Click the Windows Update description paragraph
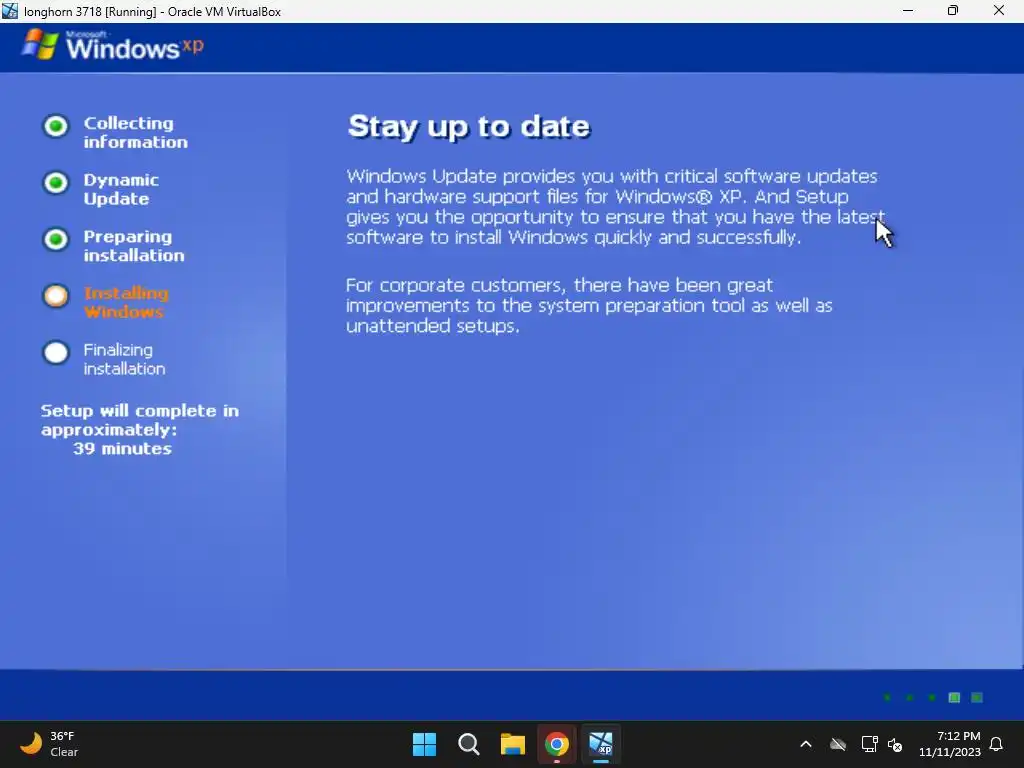The height and width of the screenshot is (768, 1024). pos(615,206)
